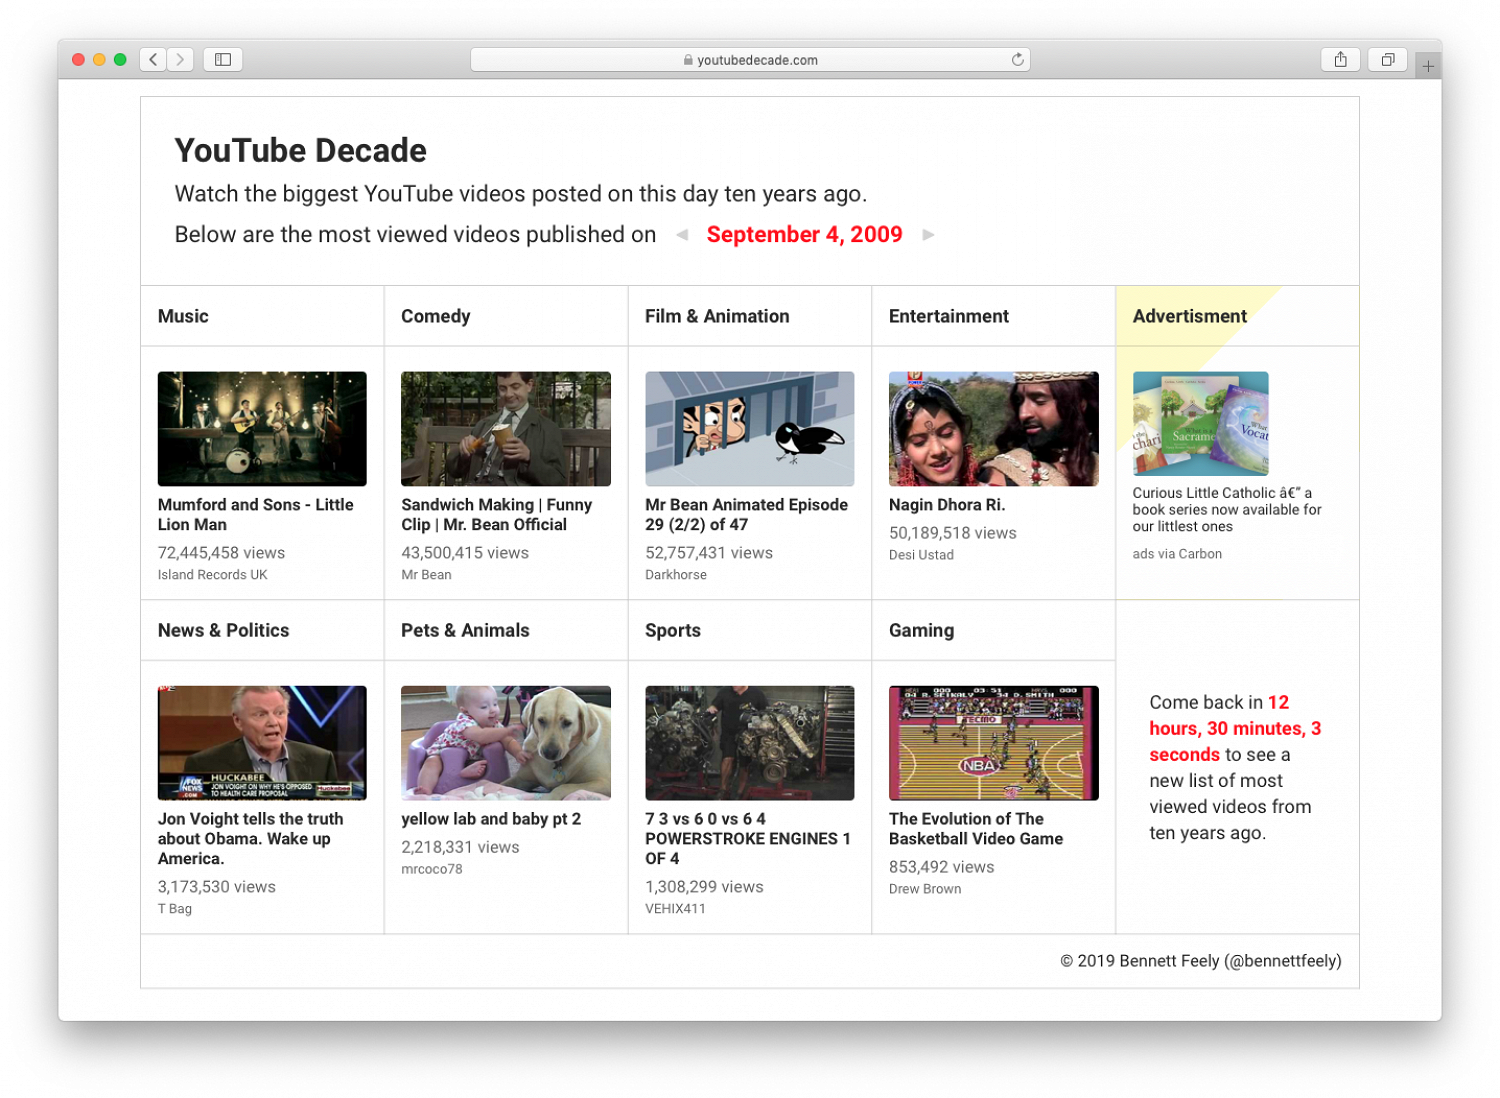Reload the page with the refresh icon

(1017, 60)
